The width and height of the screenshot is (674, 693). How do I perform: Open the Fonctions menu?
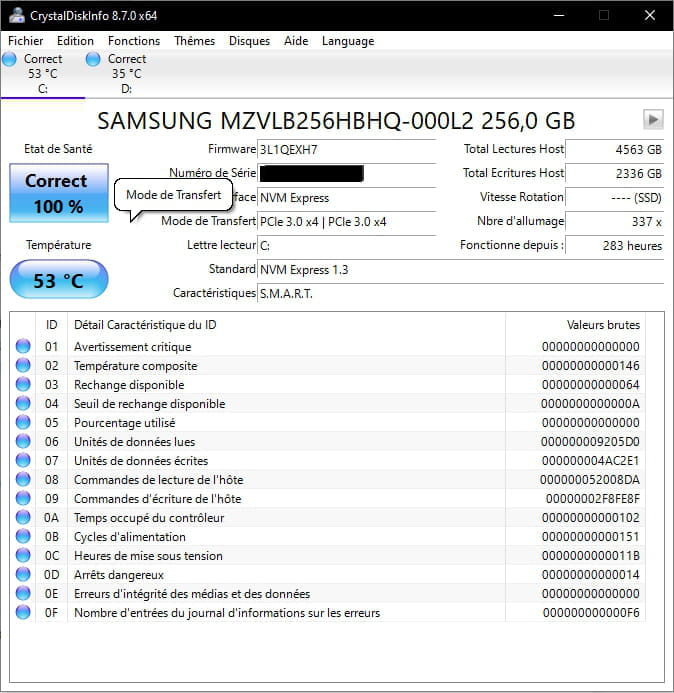pos(134,41)
